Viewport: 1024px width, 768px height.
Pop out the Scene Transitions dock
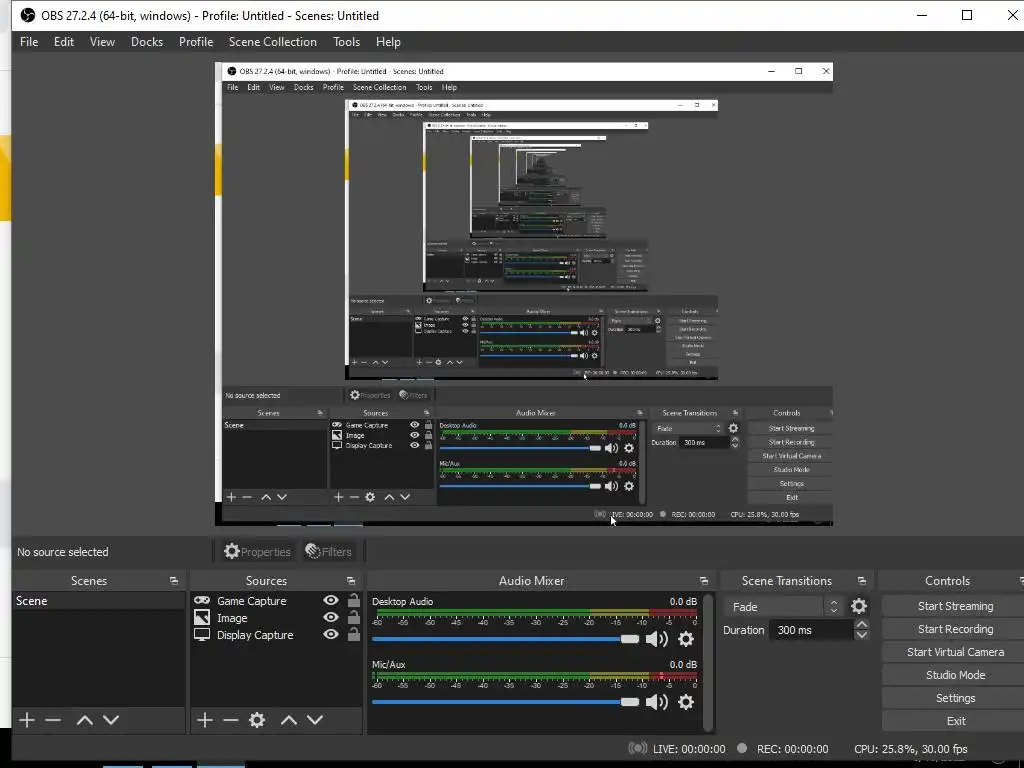pyautogui.click(x=861, y=581)
